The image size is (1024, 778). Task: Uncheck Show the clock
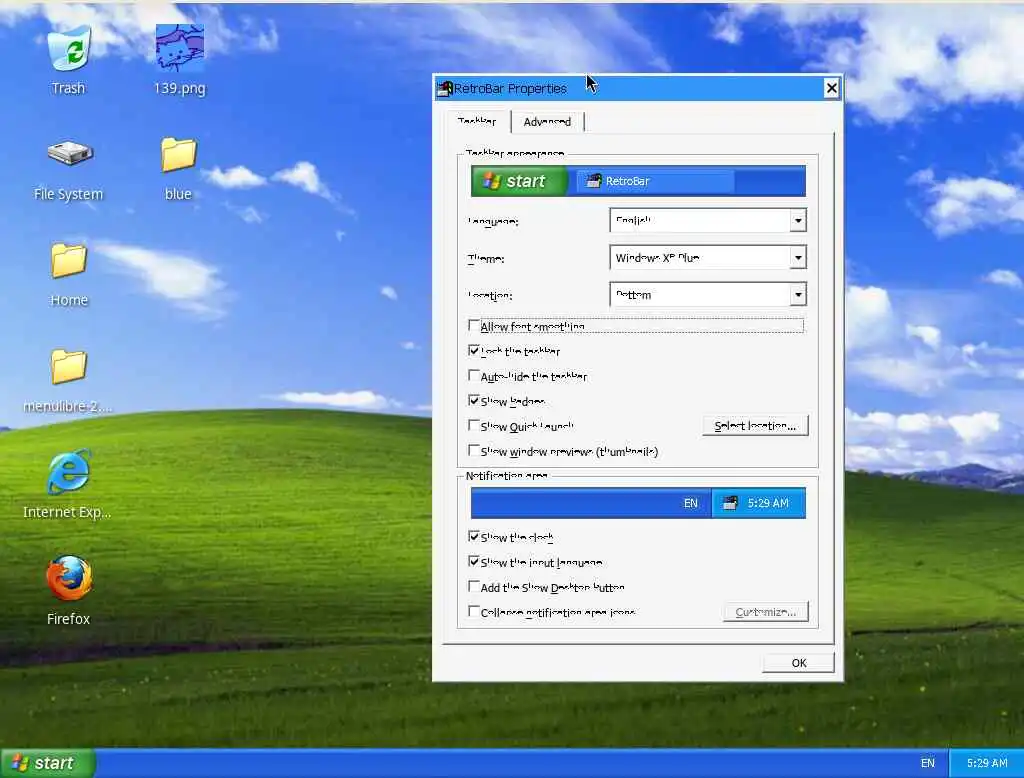click(474, 537)
